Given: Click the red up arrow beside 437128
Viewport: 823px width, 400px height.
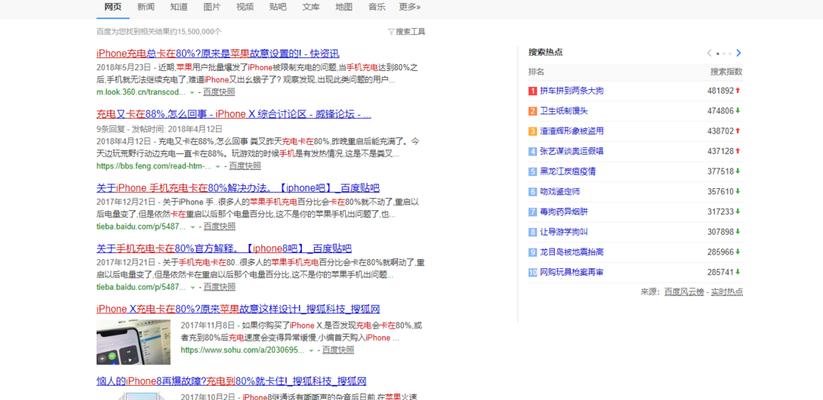Looking at the screenshot, I should pyautogui.click(x=738, y=151).
